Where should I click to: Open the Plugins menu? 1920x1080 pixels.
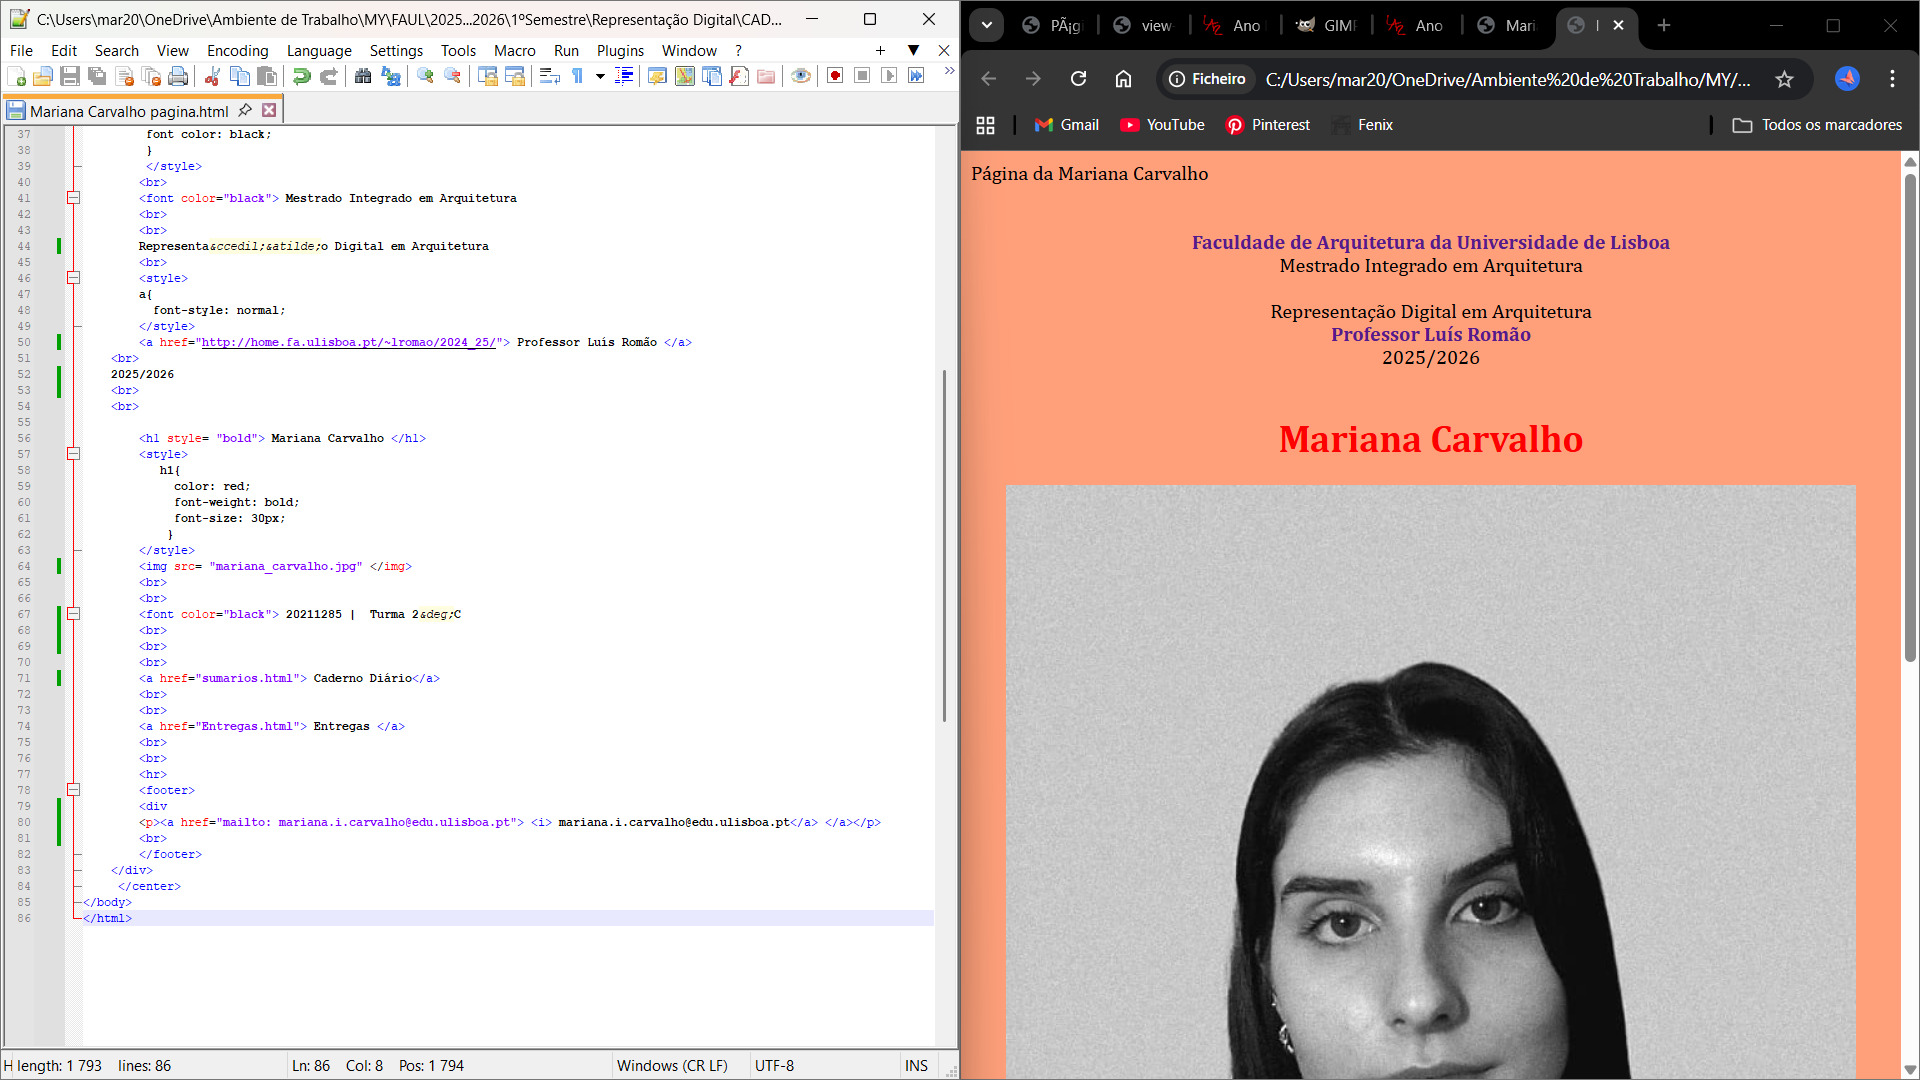(620, 50)
